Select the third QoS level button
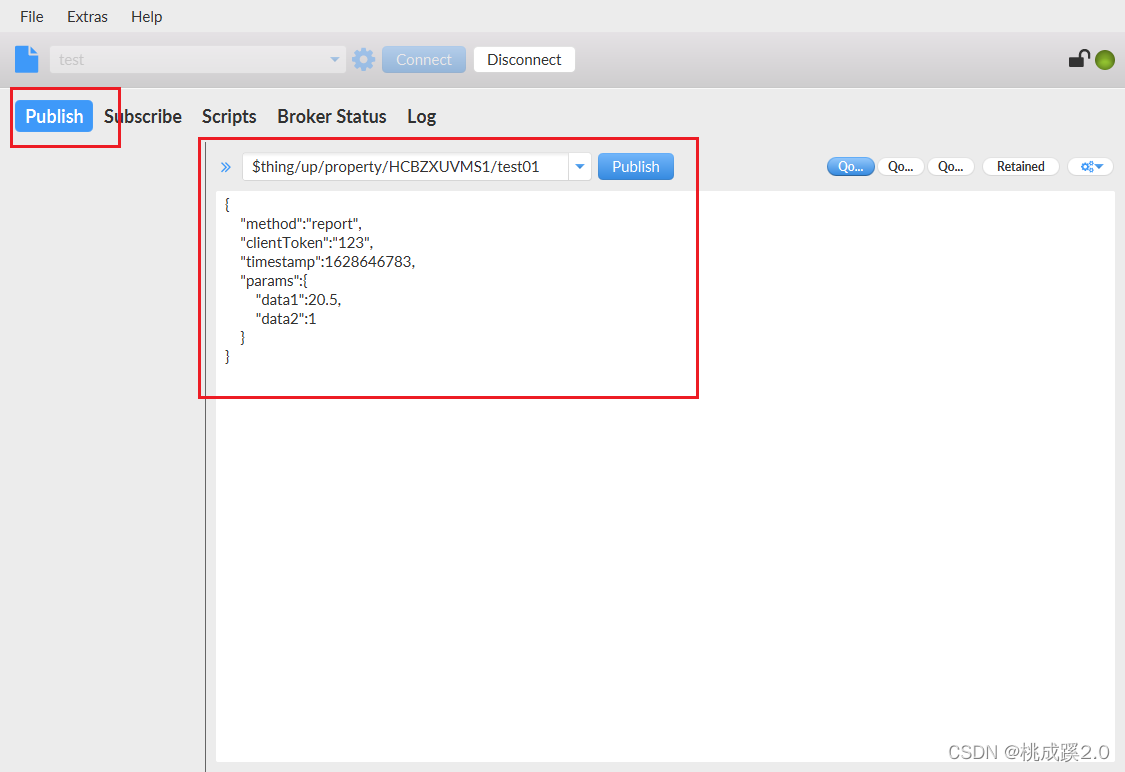1125x772 pixels. [950, 167]
